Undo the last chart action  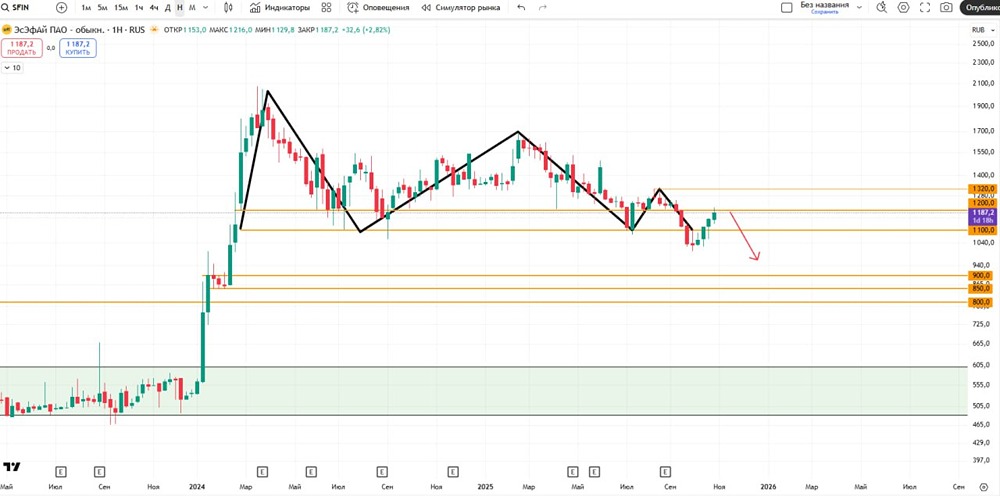pos(522,8)
